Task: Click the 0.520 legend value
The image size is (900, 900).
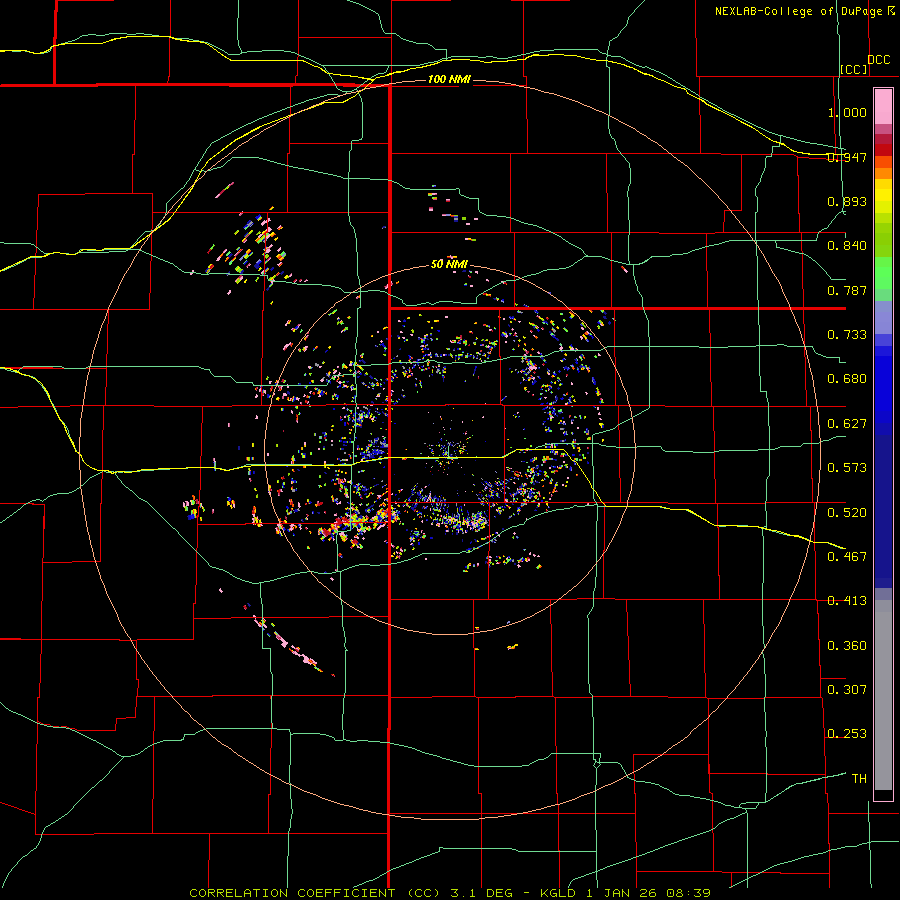Action: click(847, 512)
